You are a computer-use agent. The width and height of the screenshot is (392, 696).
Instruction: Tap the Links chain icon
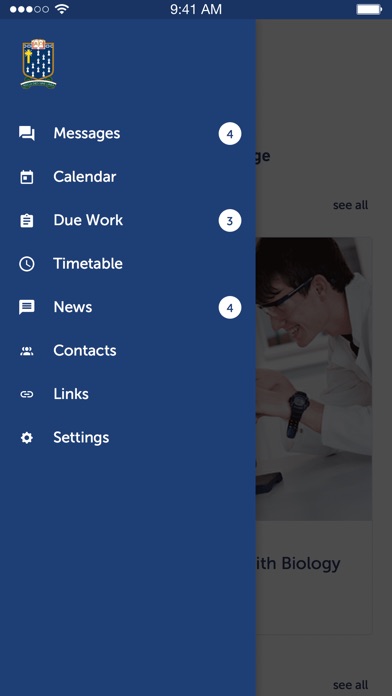point(27,394)
